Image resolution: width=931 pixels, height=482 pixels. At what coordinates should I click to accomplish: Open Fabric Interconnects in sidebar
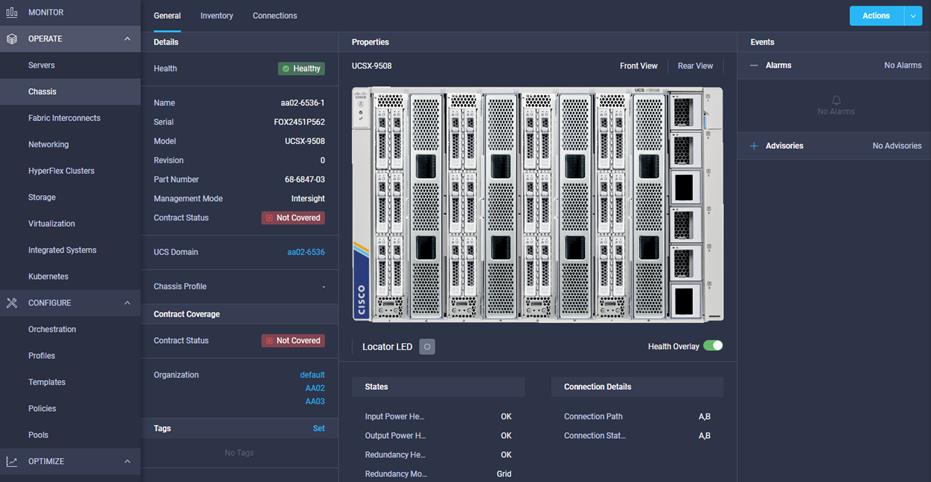click(x=70, y=118)
